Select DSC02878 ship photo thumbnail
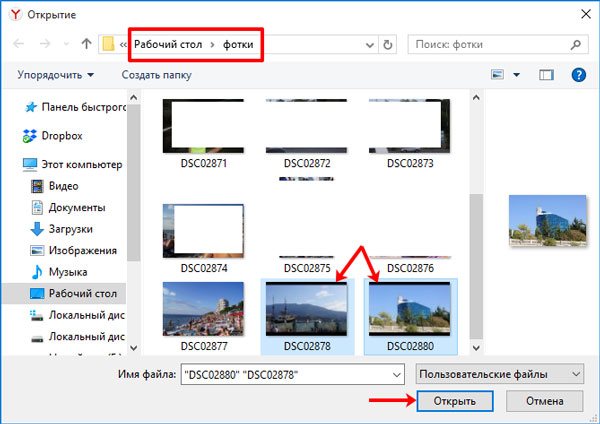Viewport: 600px width, 424px height. pos(307,309)
